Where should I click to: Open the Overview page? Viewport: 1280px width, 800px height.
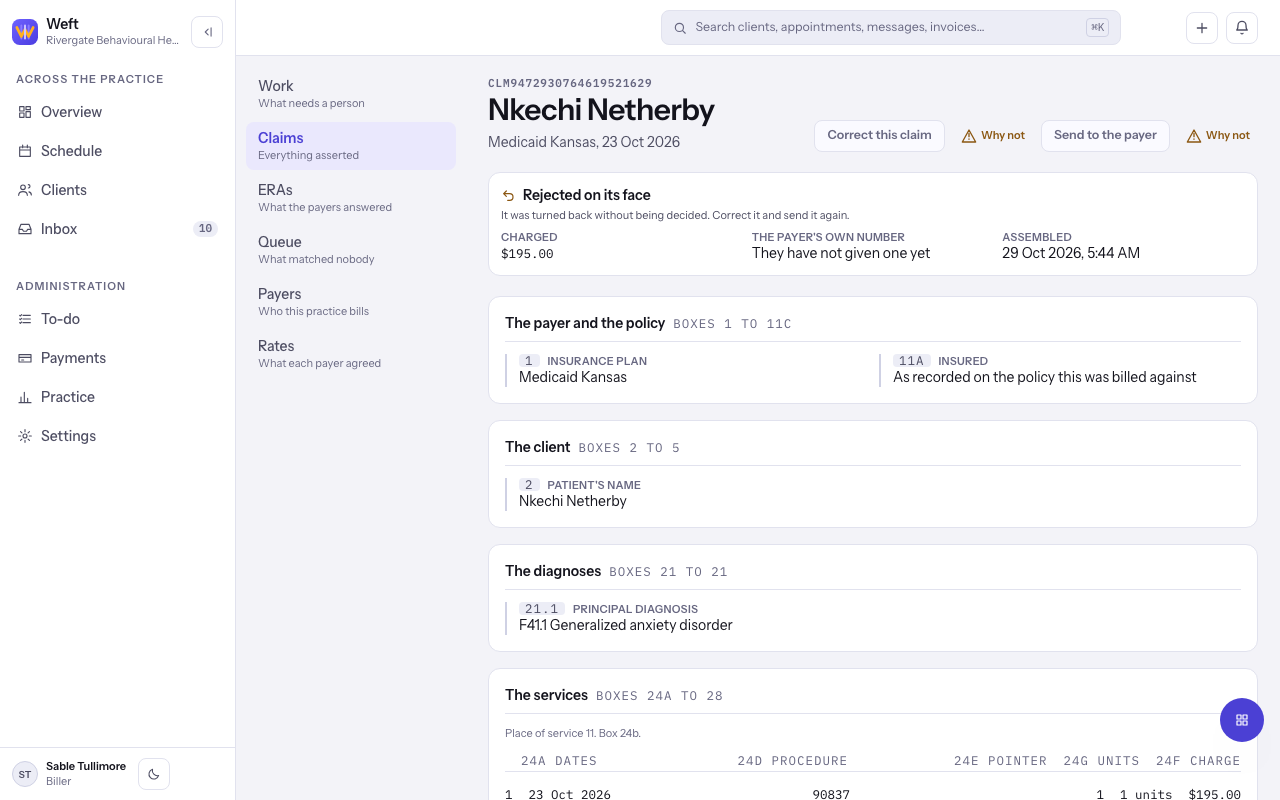[x=117, y=112]
